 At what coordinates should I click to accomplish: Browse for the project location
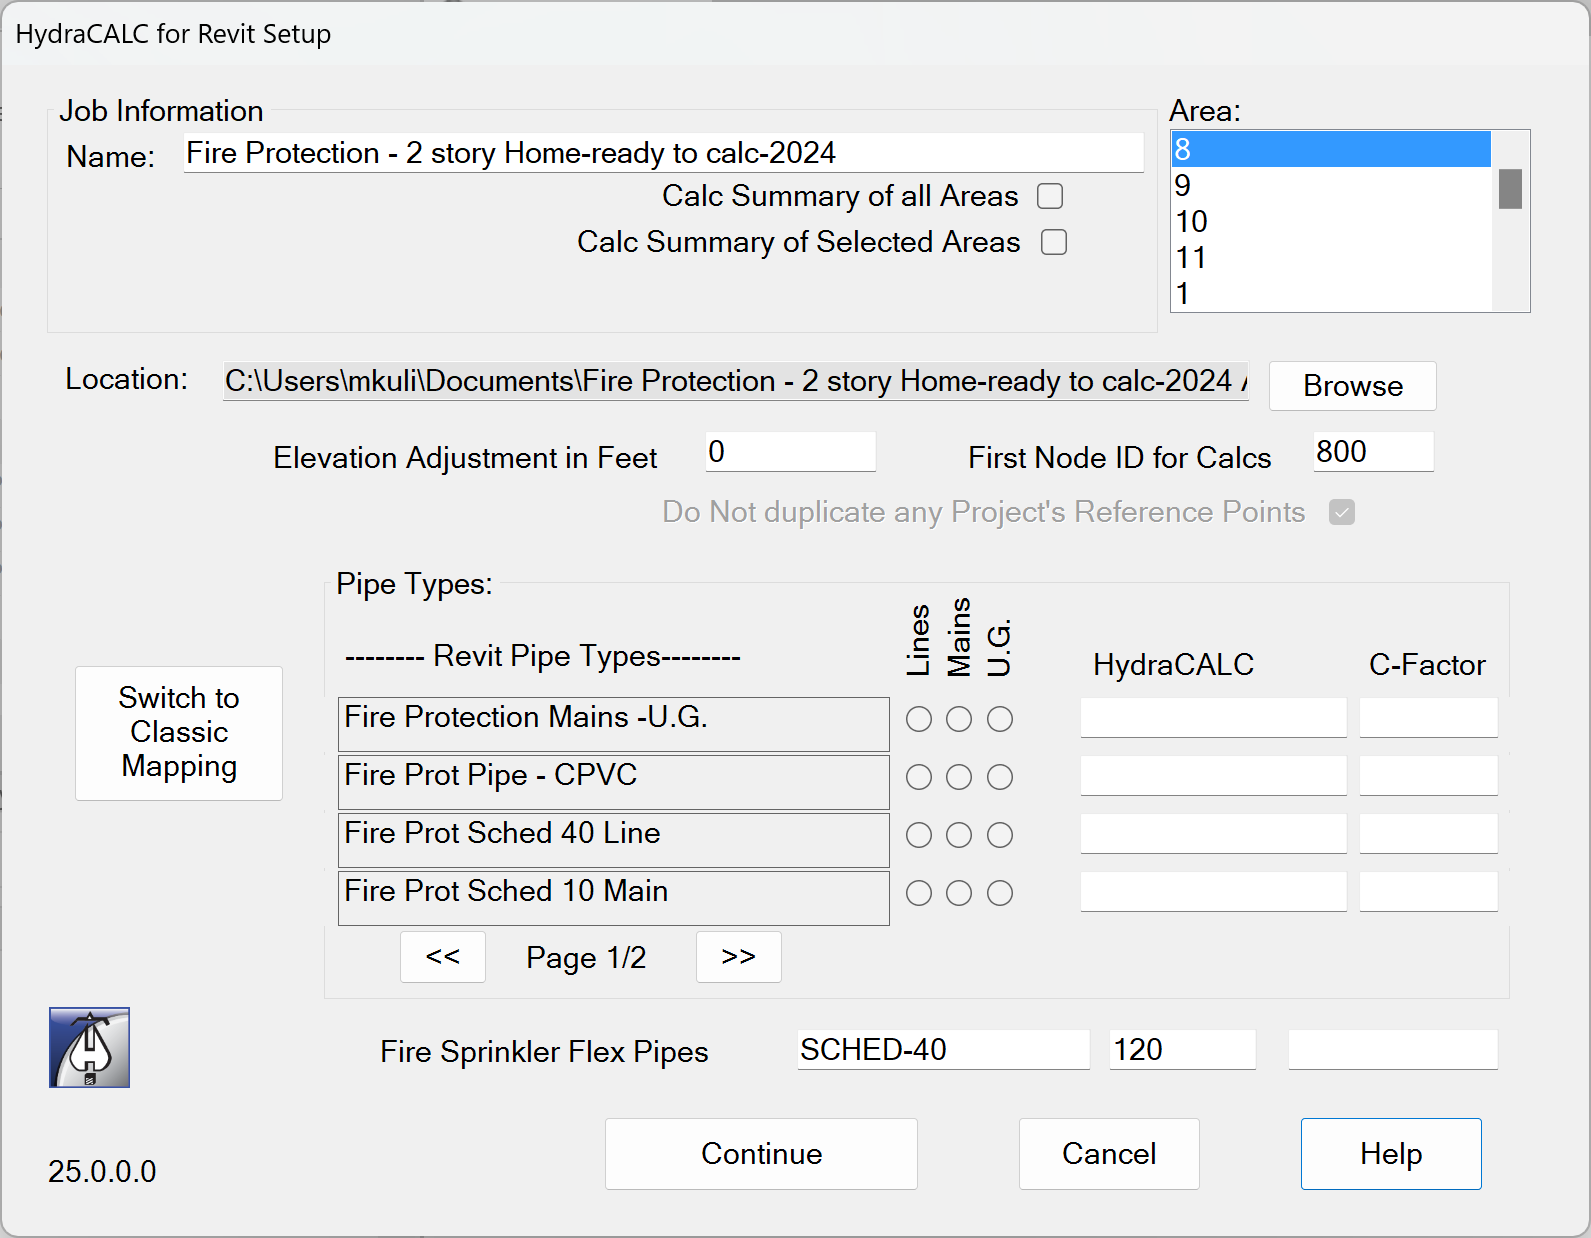click(x=1353, y=386)
